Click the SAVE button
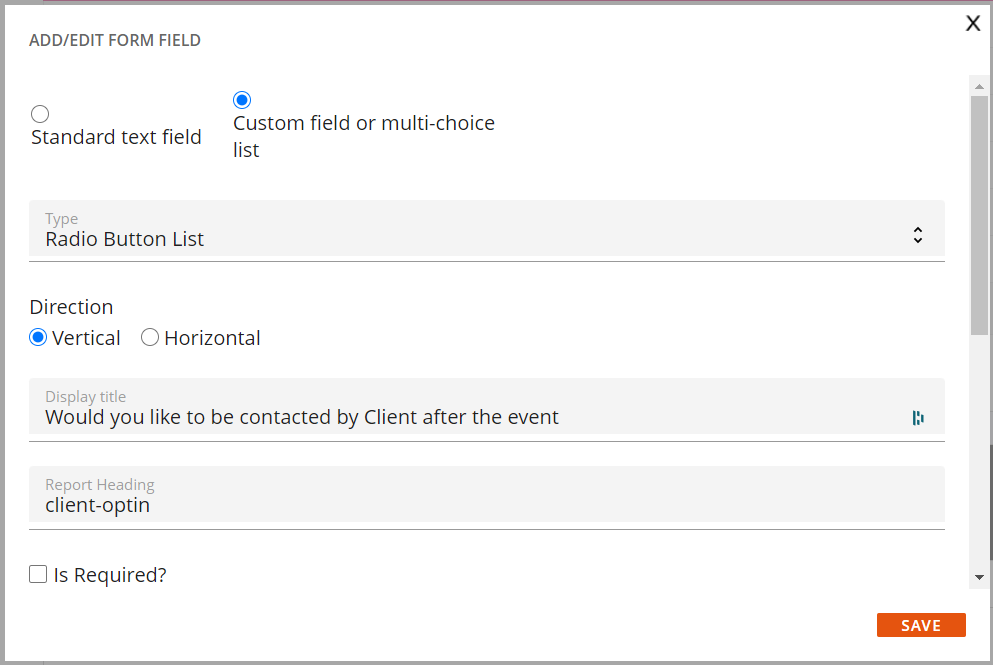The width and height of the screenshot is (993, 665). click(921, 625)
